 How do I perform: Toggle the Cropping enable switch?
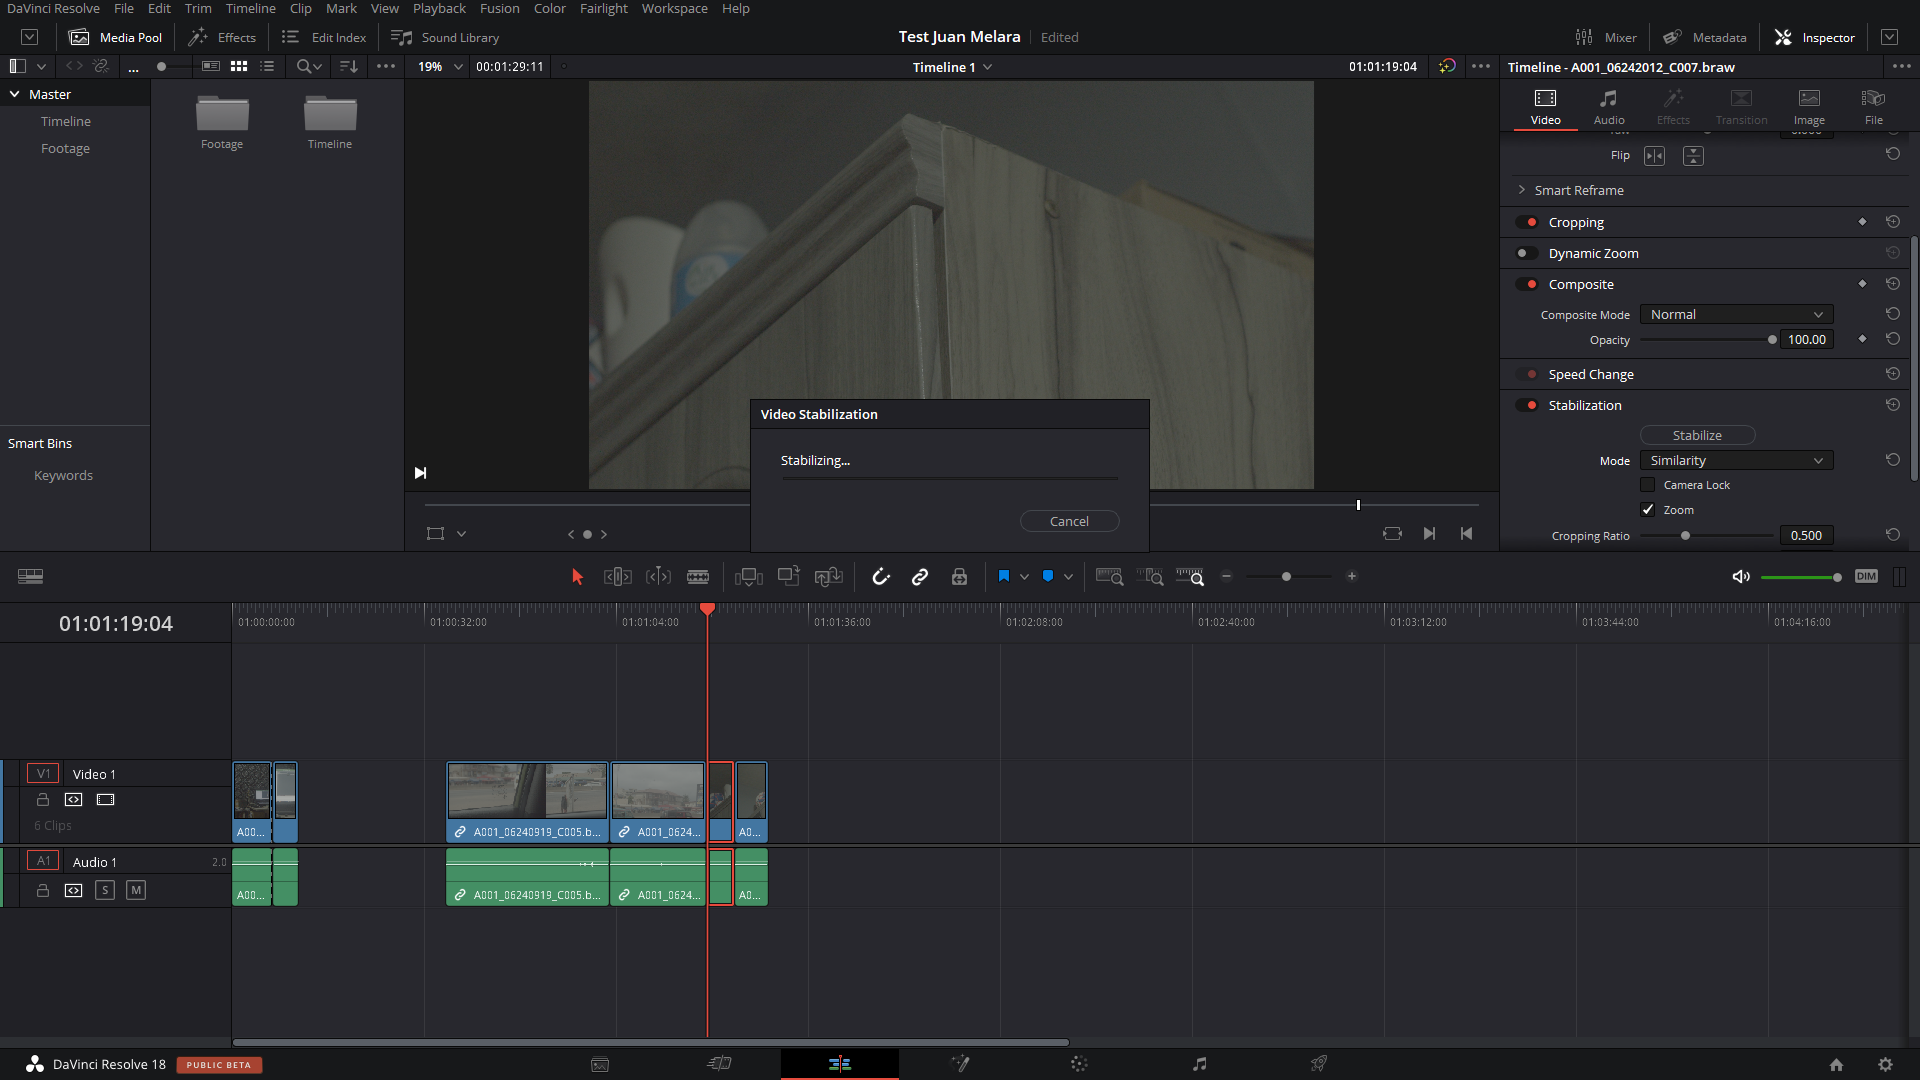click(x=1527, y=222)
